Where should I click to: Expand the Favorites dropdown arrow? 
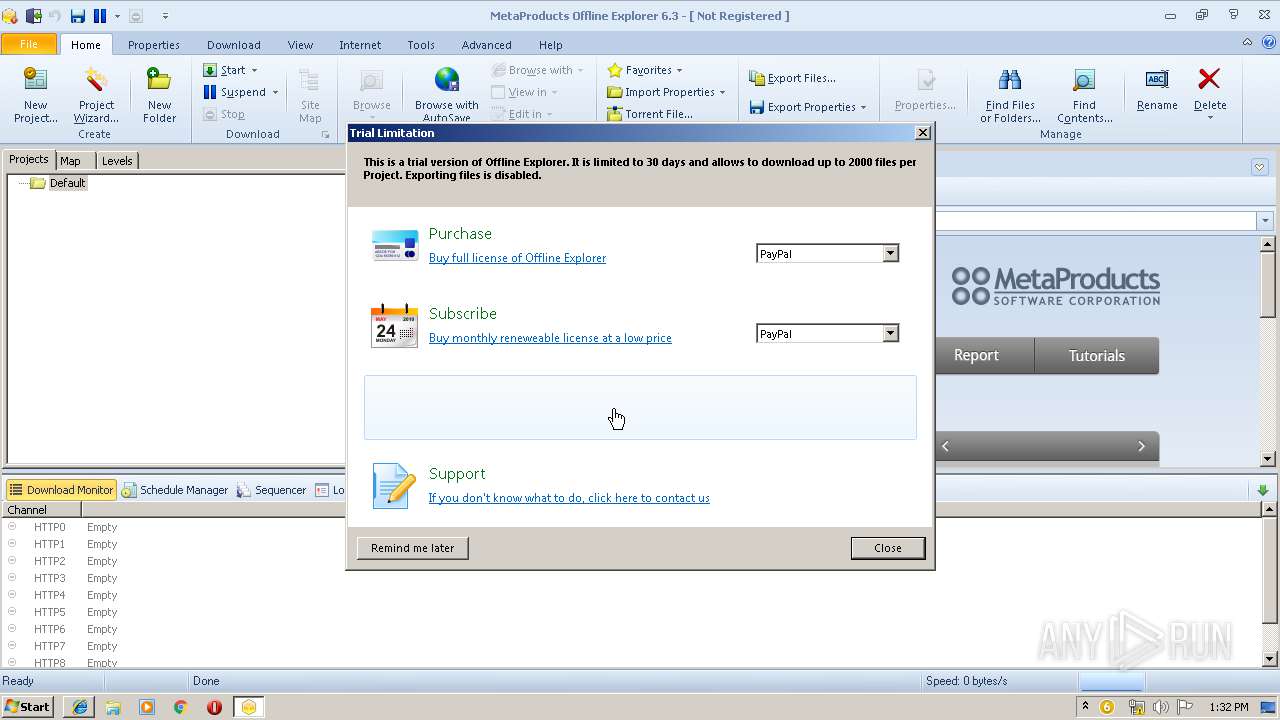pos(679,70)
